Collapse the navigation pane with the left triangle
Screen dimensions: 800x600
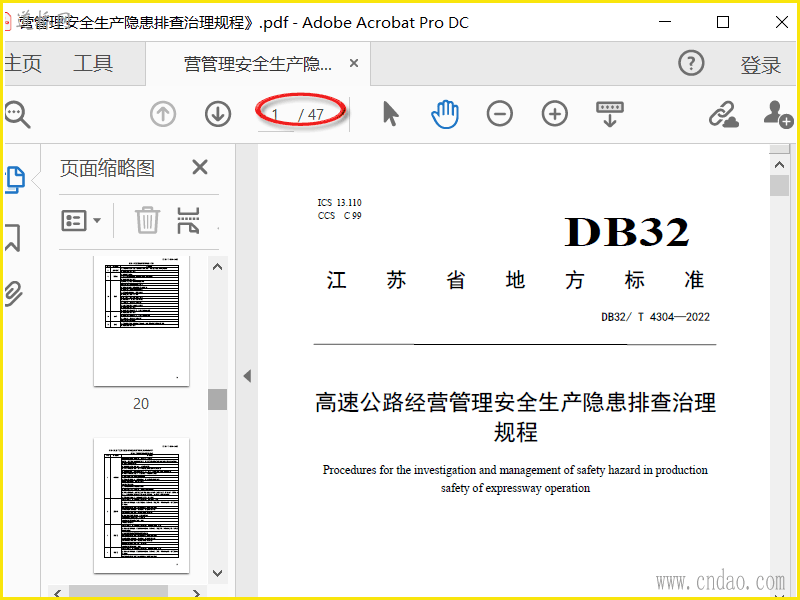(247, 376)
